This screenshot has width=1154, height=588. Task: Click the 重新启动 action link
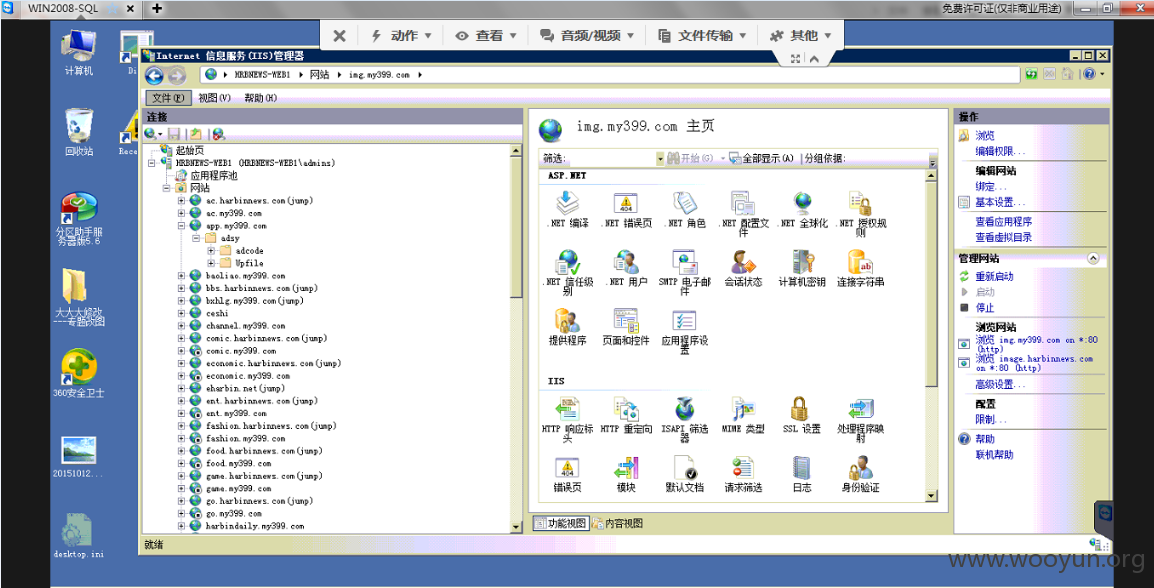(994, 277)
